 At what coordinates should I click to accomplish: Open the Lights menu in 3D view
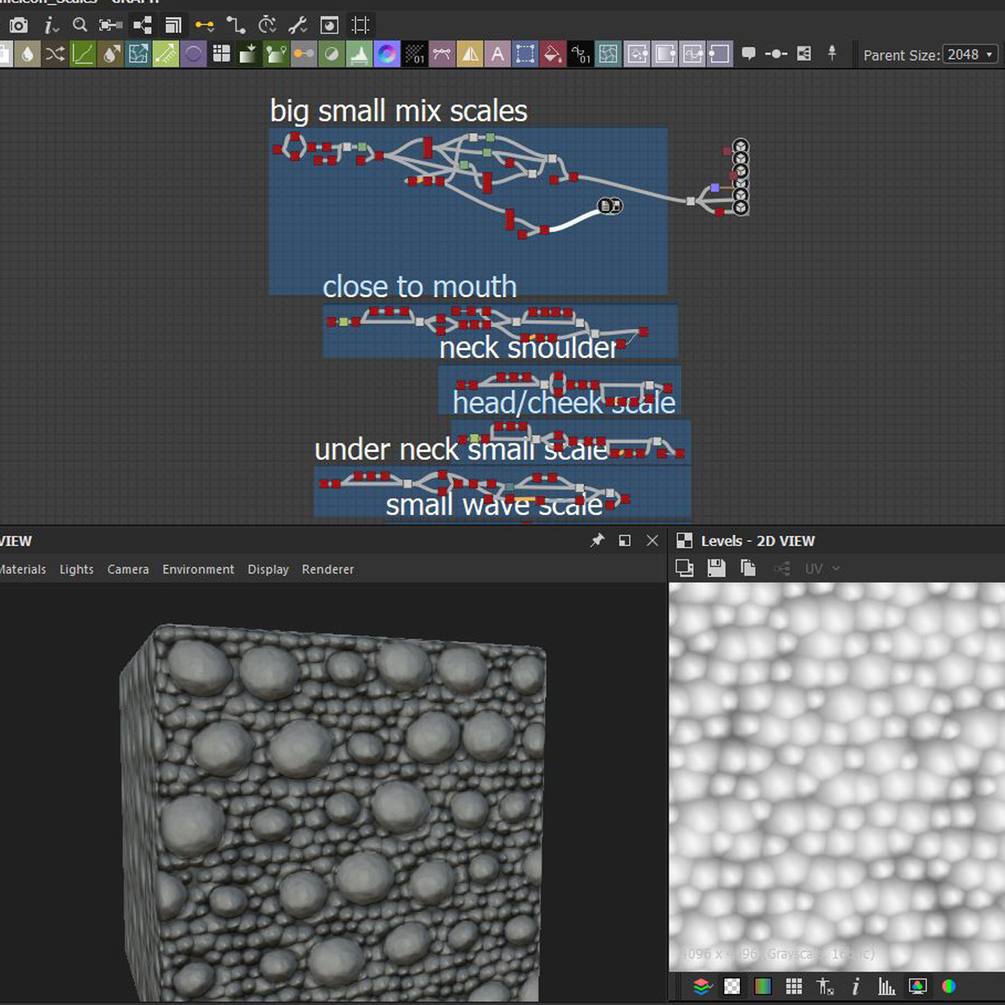[x=76, y=569]
